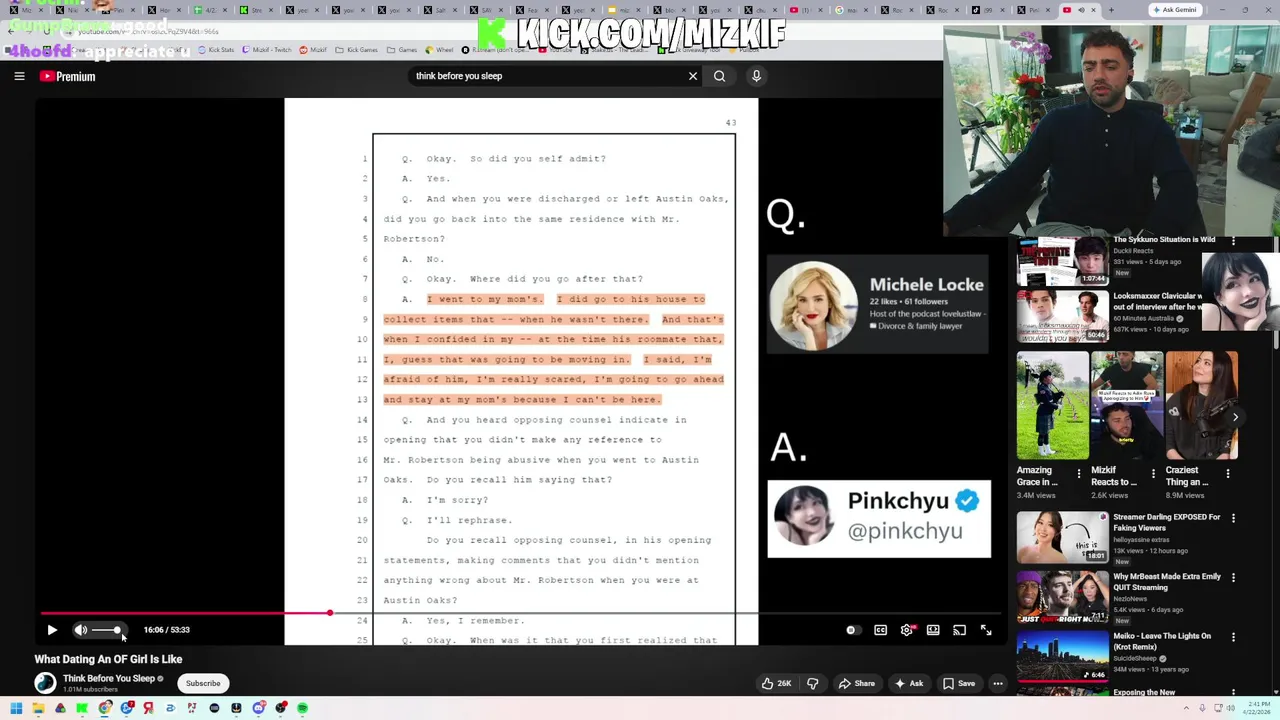Run search with the magnifier icon
The width and height of the screenshot is (1280, 720).
tap(719, 76)
